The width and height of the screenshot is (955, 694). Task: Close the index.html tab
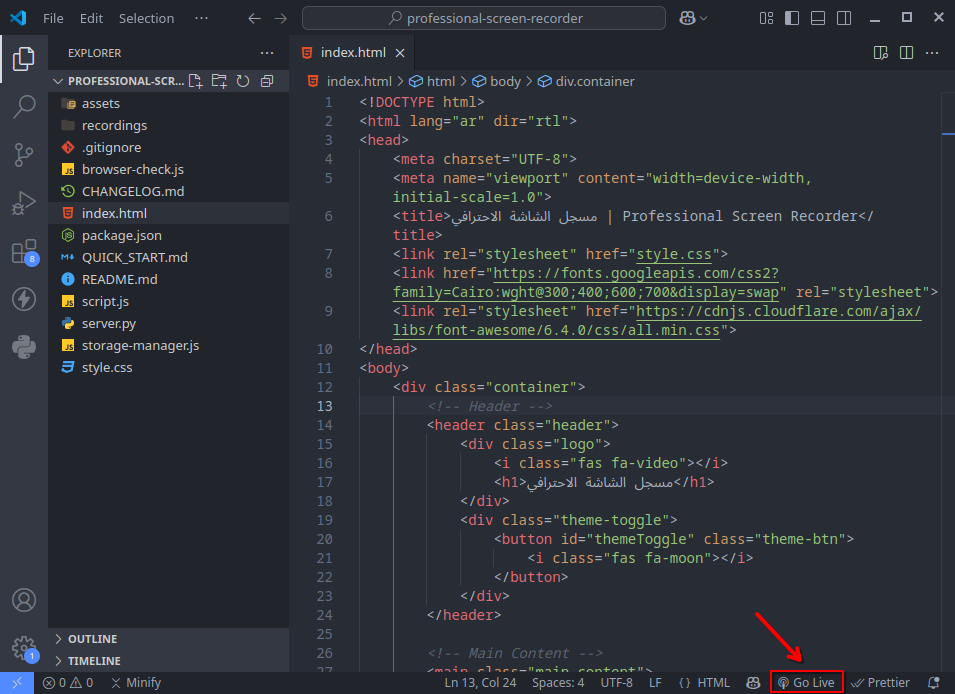[400, 53]
